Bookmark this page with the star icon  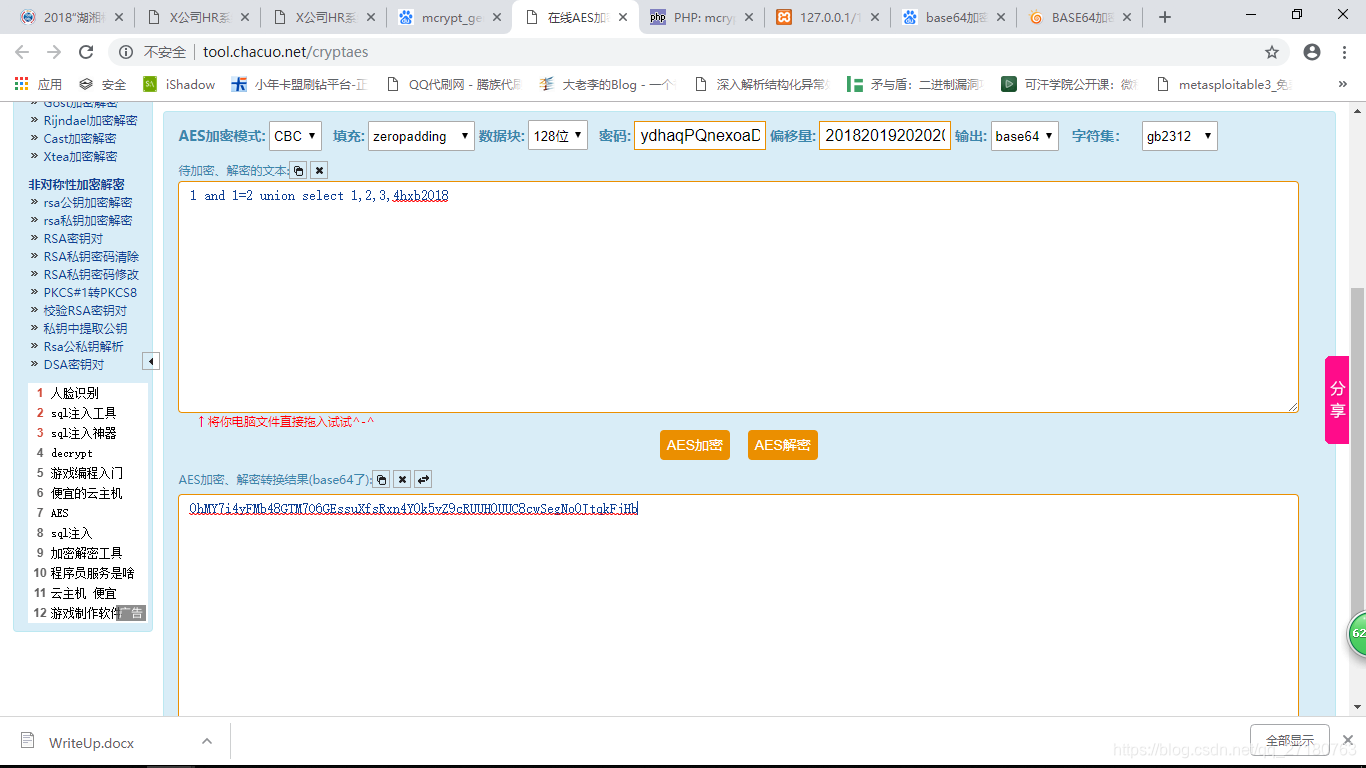[1272, 52]
